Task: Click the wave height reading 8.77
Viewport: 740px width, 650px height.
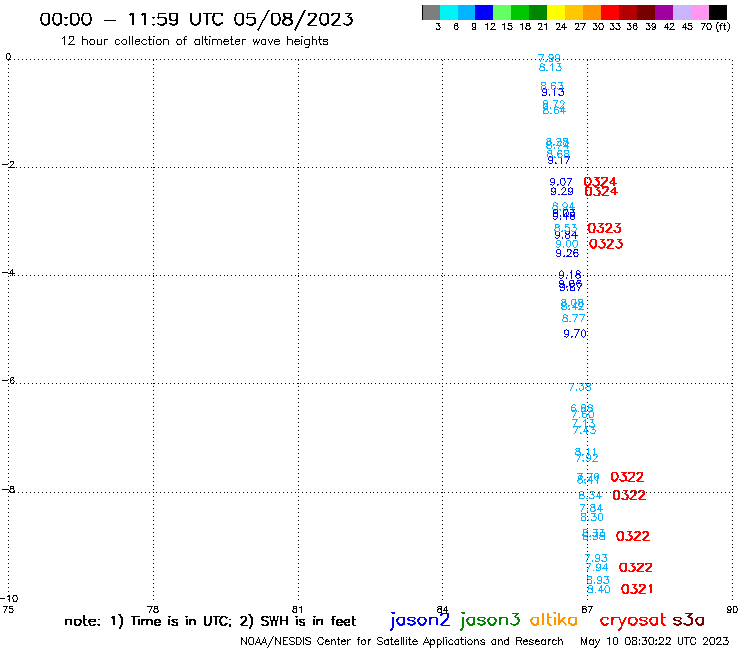Action: [x=573, y=319]
